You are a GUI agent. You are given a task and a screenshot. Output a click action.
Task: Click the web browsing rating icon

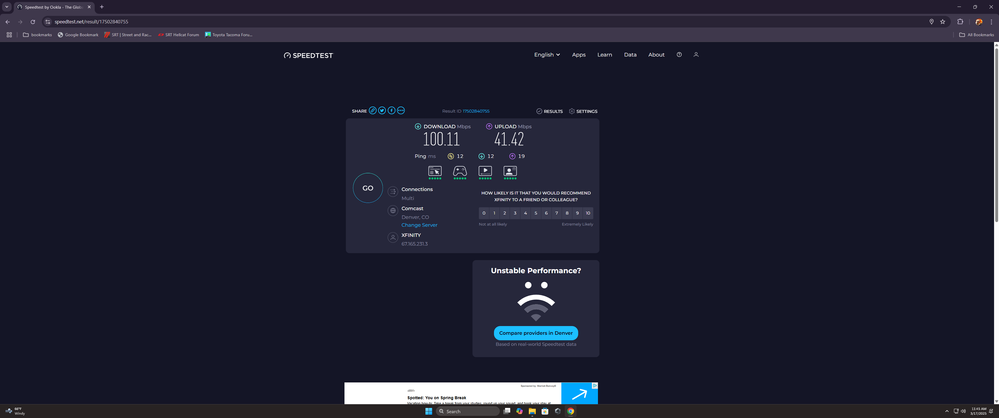coord(435,171)
